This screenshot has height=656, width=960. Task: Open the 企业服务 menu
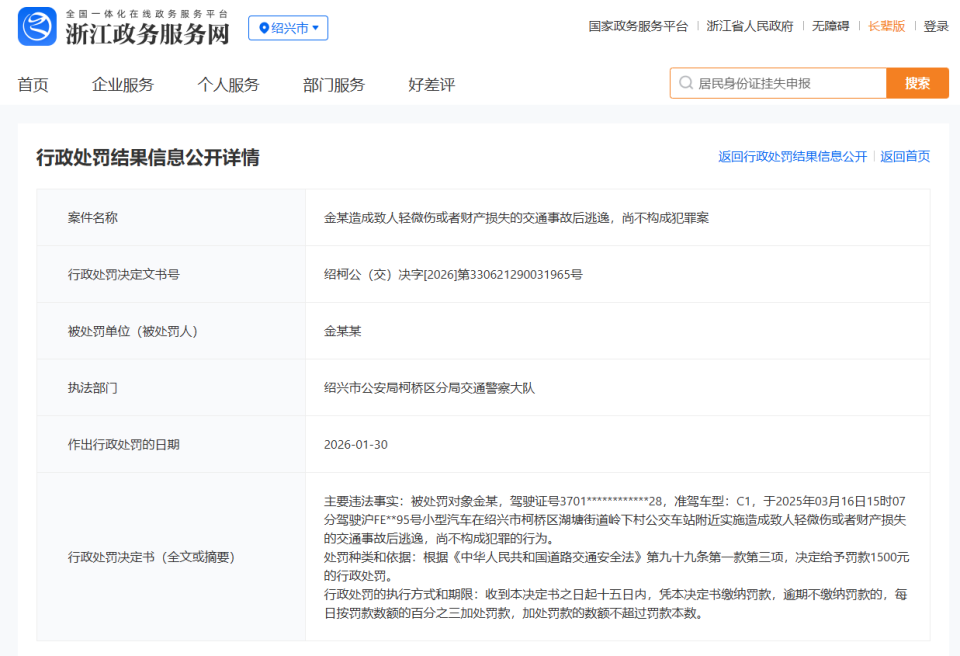click(122, 84)
